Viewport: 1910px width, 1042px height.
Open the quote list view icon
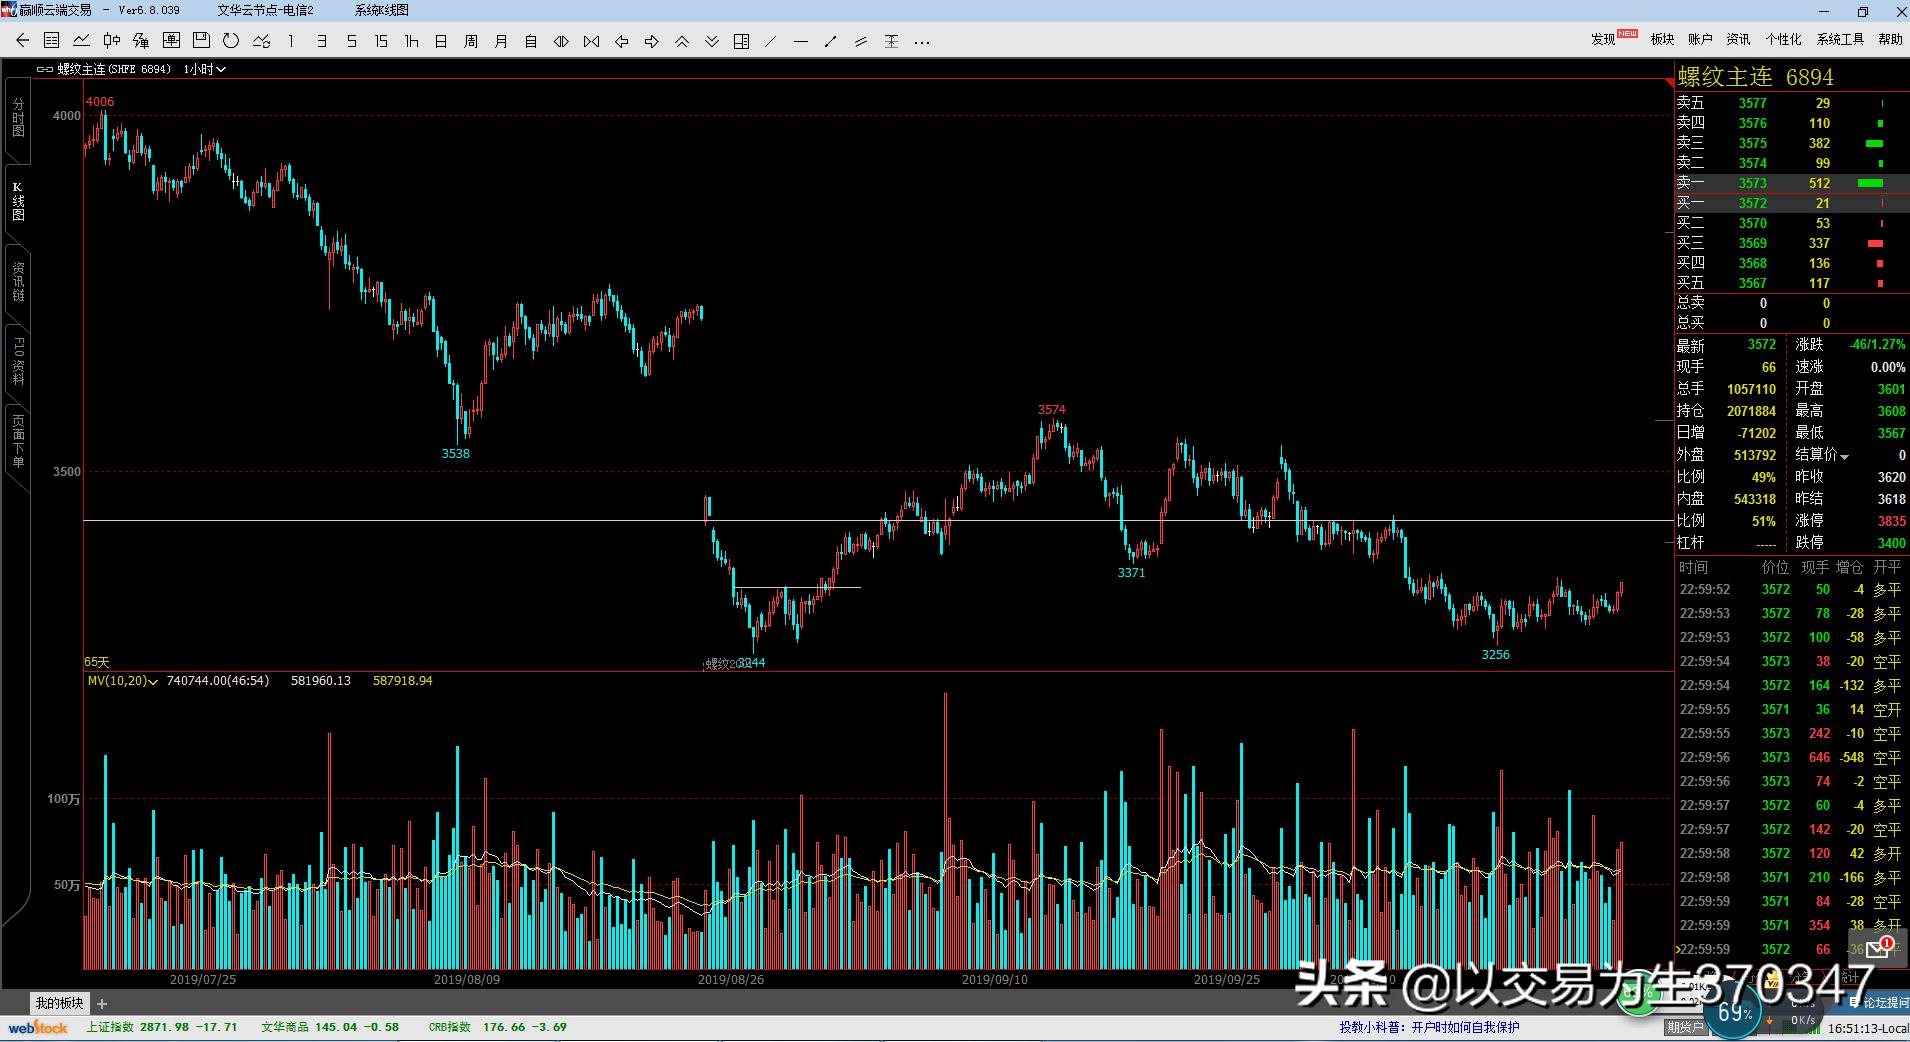tap(52, 41)
